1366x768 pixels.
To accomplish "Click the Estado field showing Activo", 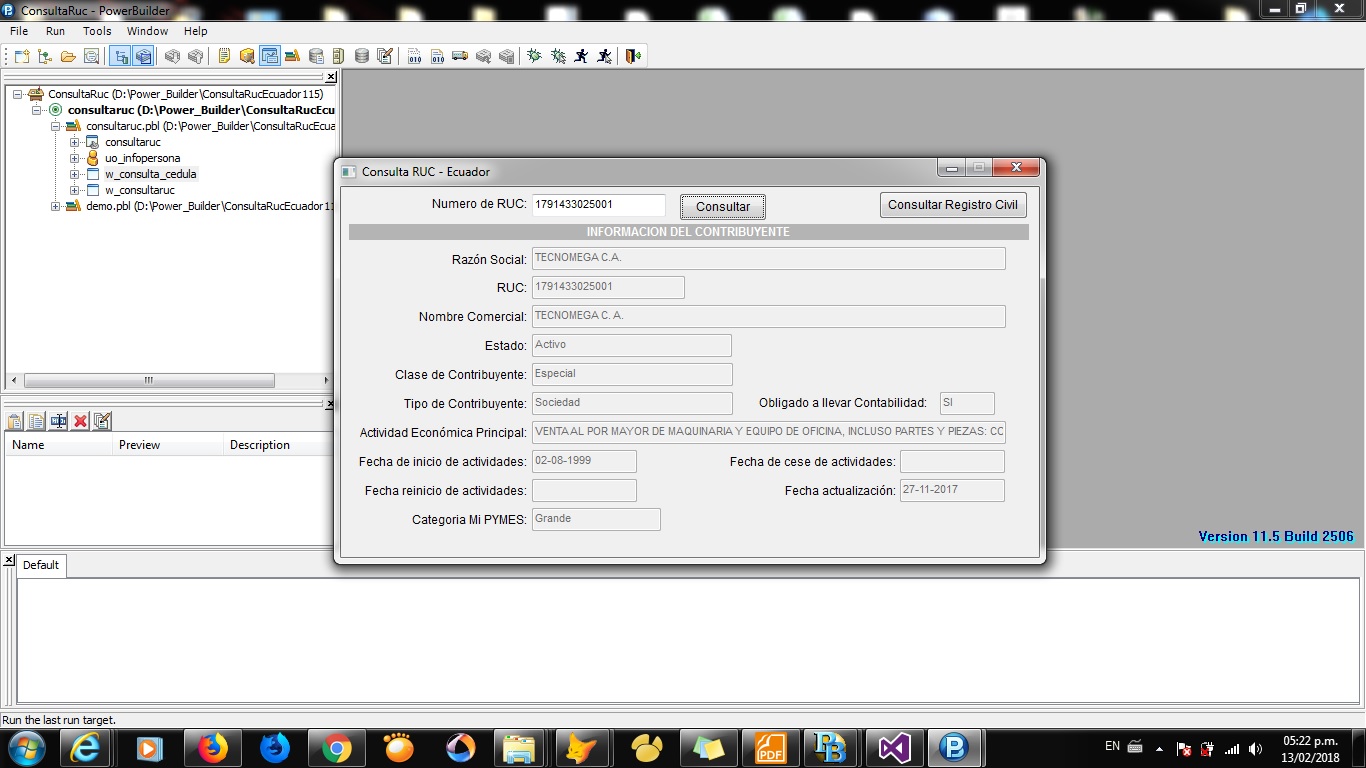I will [x=632, y=345].
